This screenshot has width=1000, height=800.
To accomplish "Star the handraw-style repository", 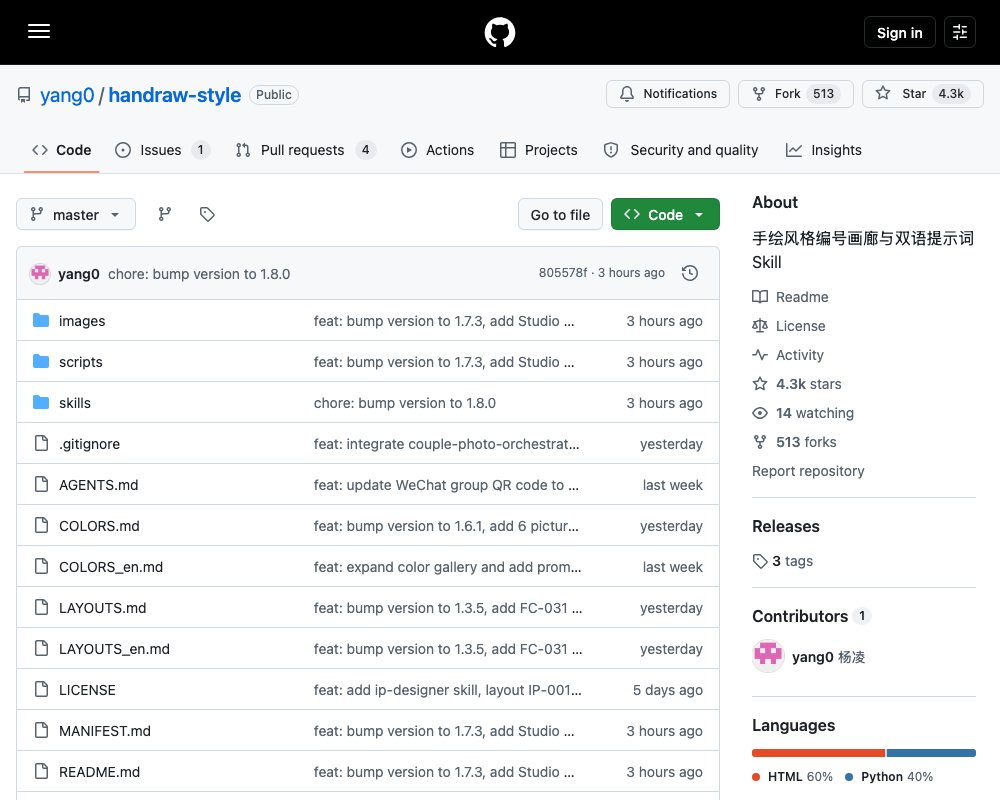I will (x=922, y=94).
